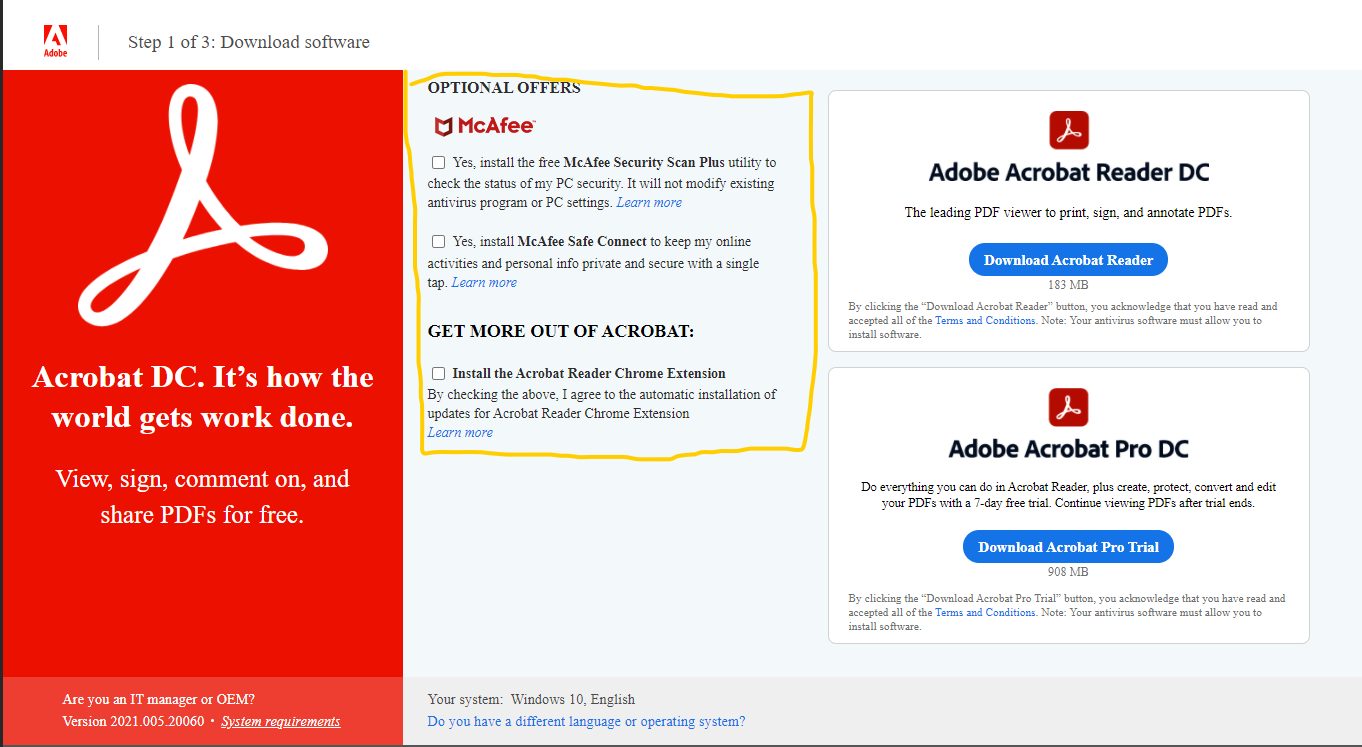The height and width of the screenshot is (747, 1362).
Task: Click the Version 2021.005.20060 text
Action: pyautogui.click(x=133, y=721)
